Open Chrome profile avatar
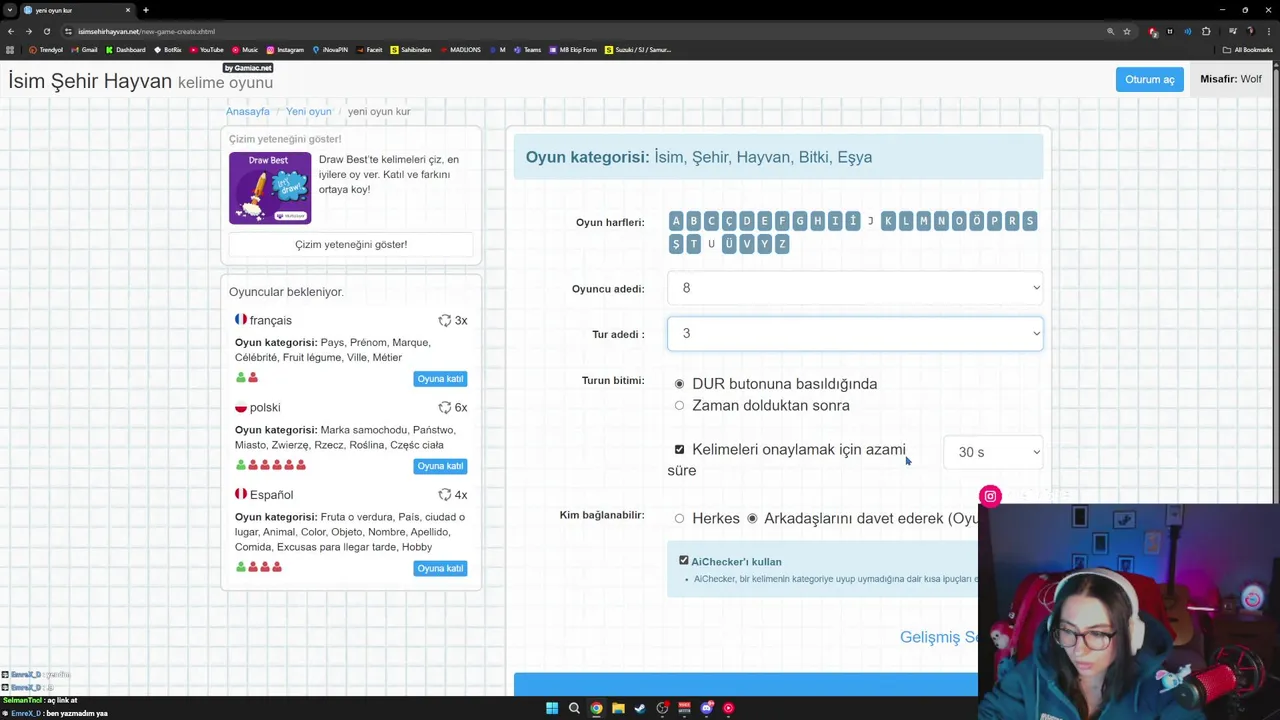The height and width of the screenshot is (720, 1280). [x=1250, y=31]
